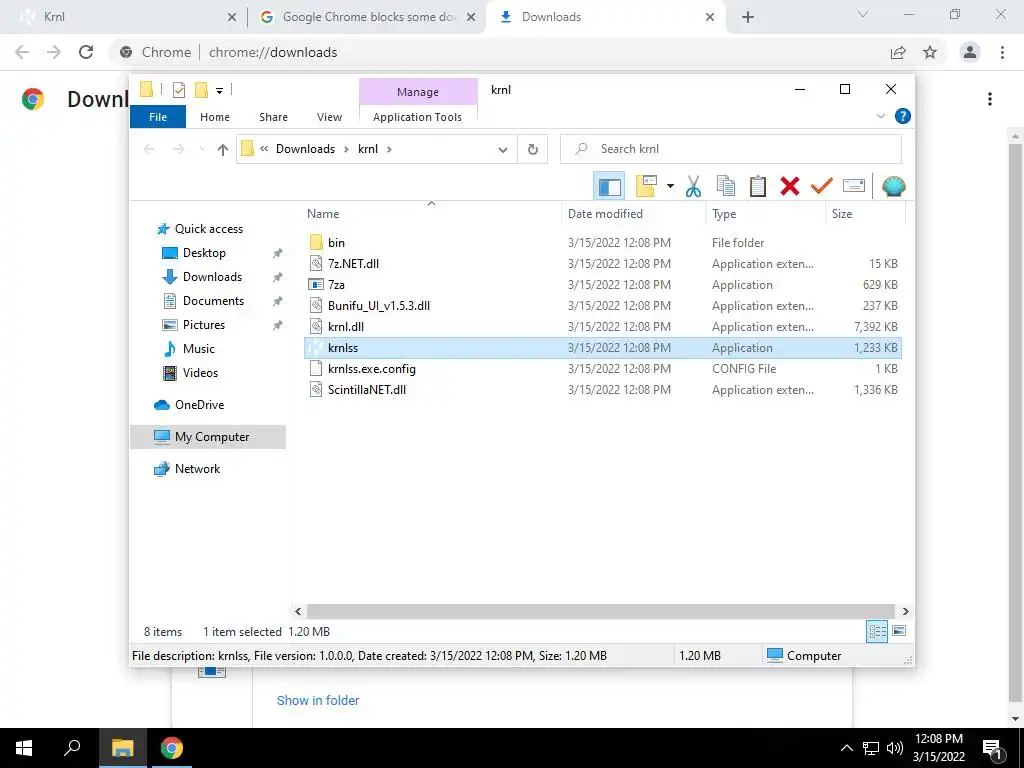Select the krnlss.exe.config file
This screenshot has width=1024, height=768.
pyautogui.click(x=603, y=369)
